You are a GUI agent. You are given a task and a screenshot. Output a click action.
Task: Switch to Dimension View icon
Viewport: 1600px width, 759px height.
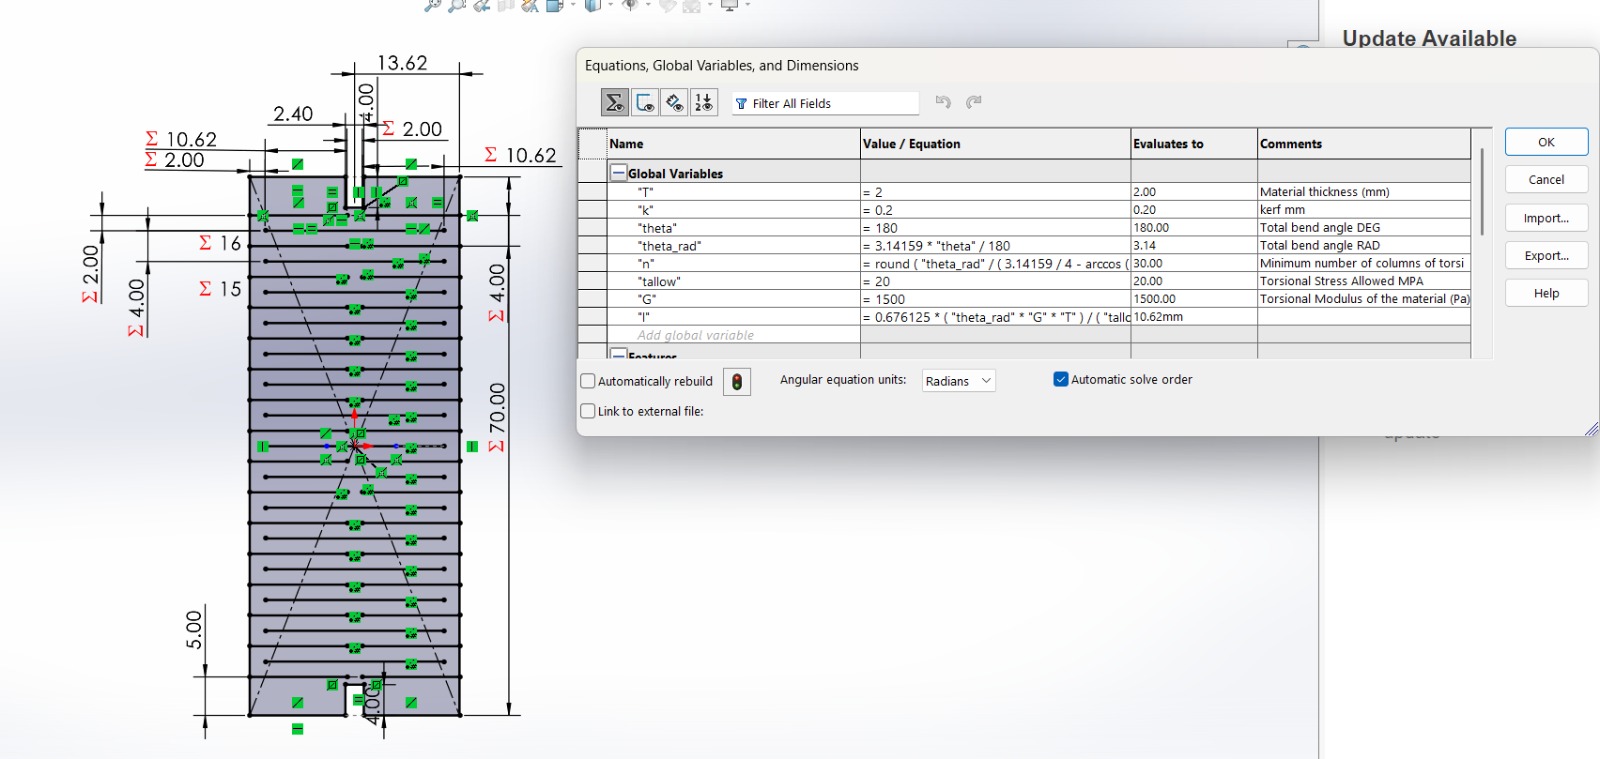675,103
